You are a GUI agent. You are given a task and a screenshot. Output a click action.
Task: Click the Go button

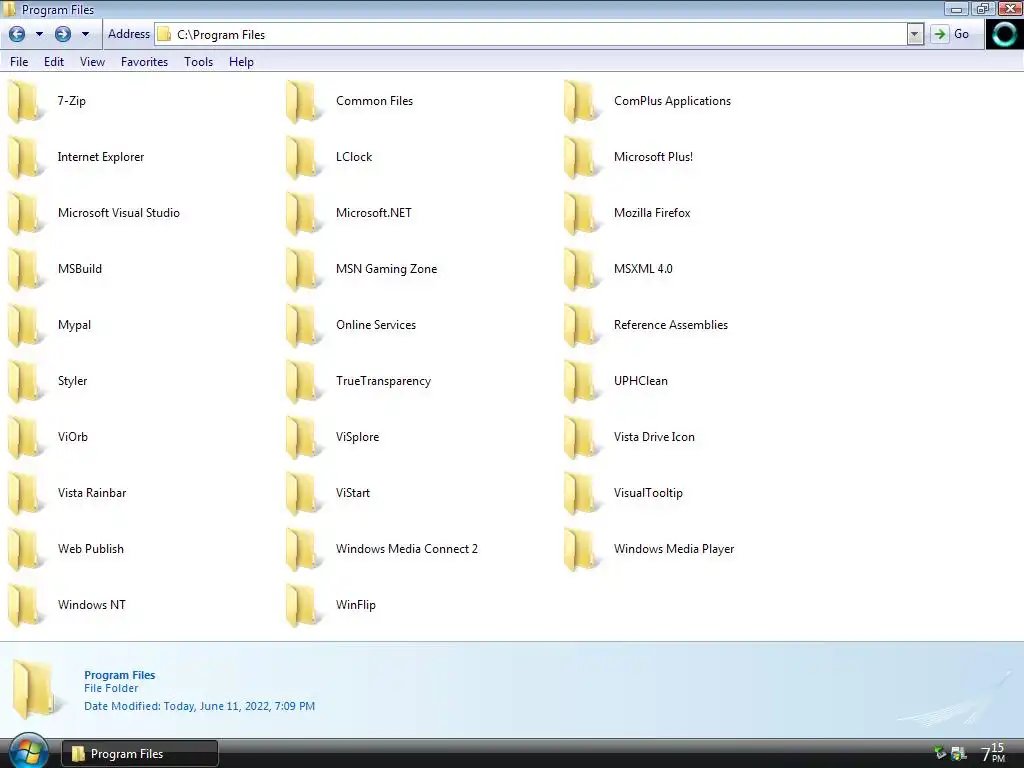(x=951, y=34)
